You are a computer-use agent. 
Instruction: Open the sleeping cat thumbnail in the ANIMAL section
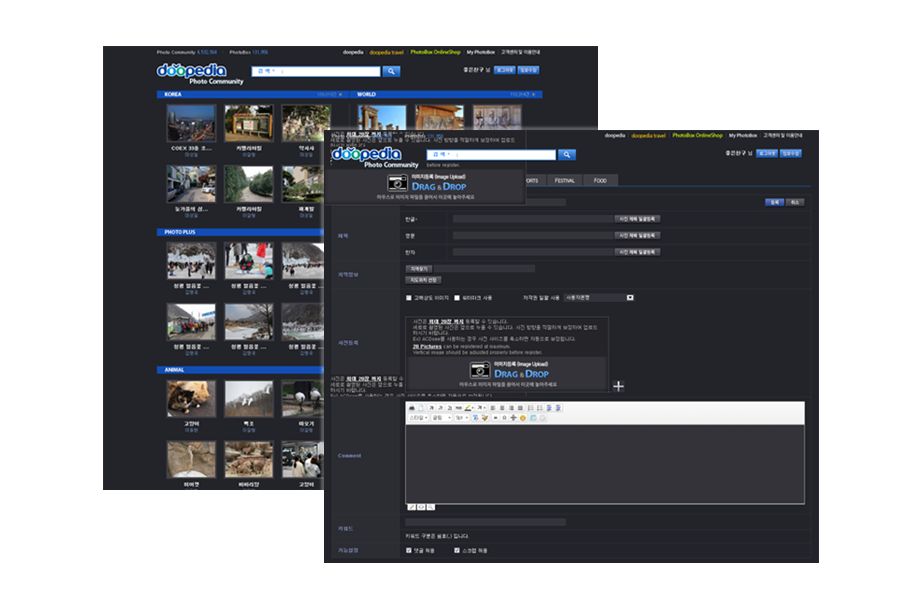tap(191, 398)
